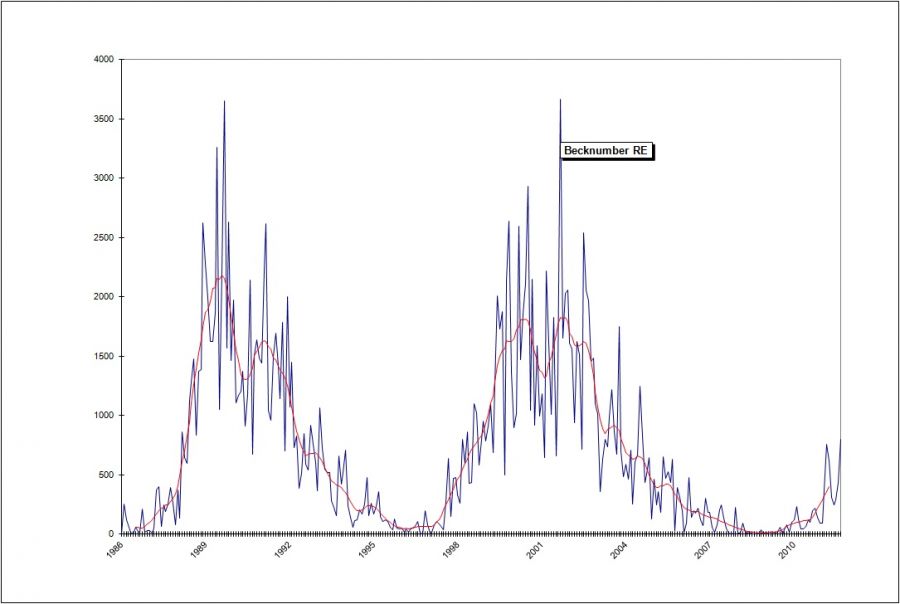
Task: Click the 2004 x-axis label
Action: [x=619, y=549]
